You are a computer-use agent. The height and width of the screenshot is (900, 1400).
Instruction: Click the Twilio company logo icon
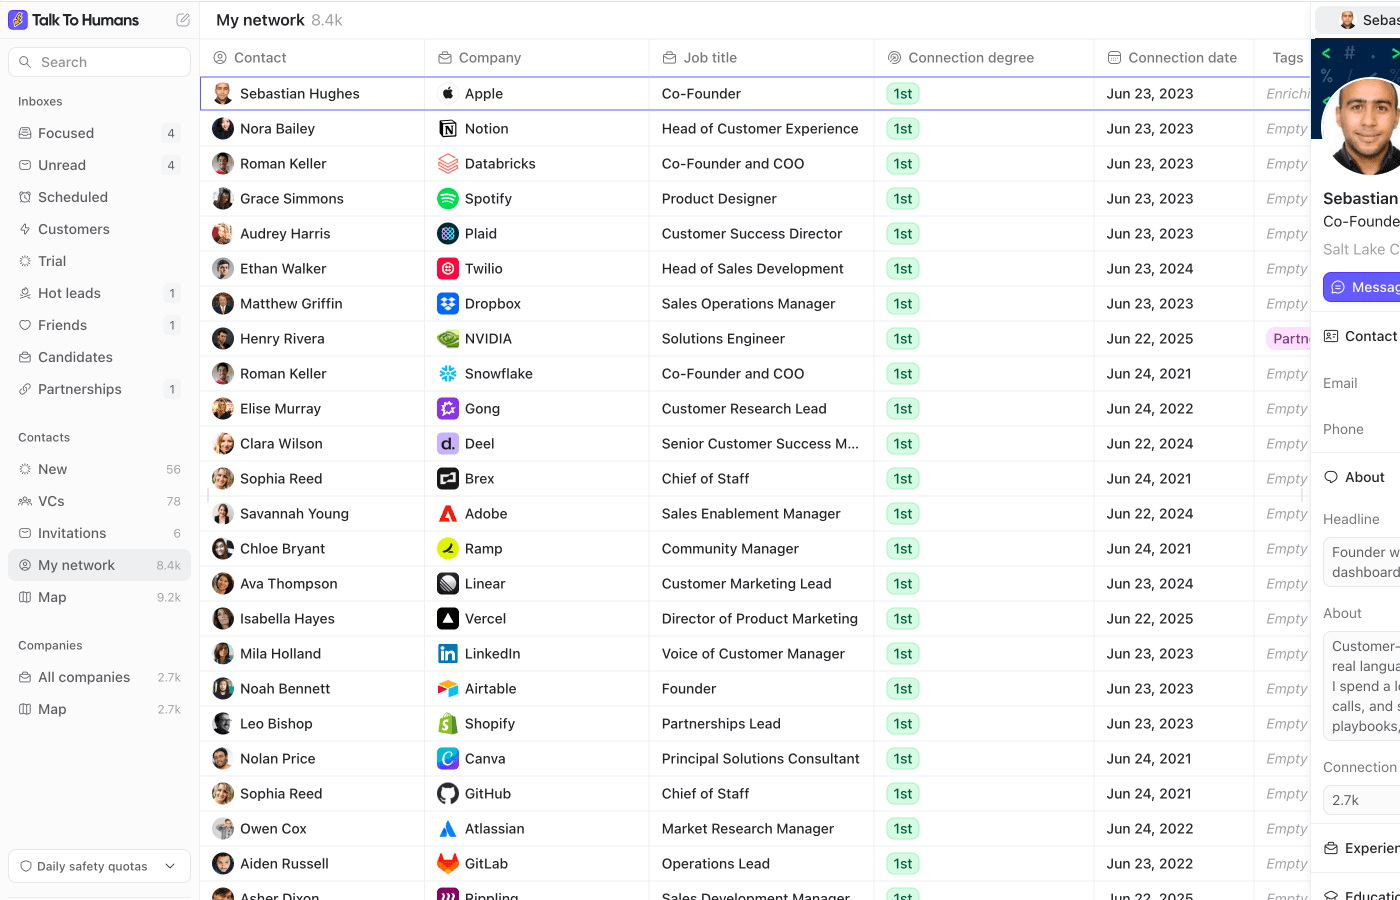pos(448,269)
